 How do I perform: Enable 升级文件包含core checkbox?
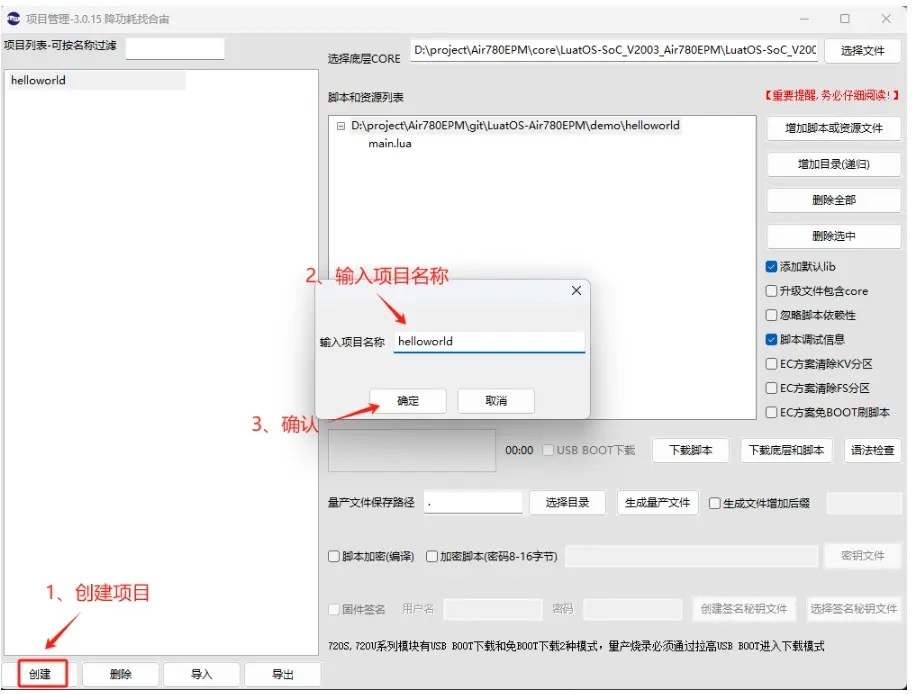771,291
